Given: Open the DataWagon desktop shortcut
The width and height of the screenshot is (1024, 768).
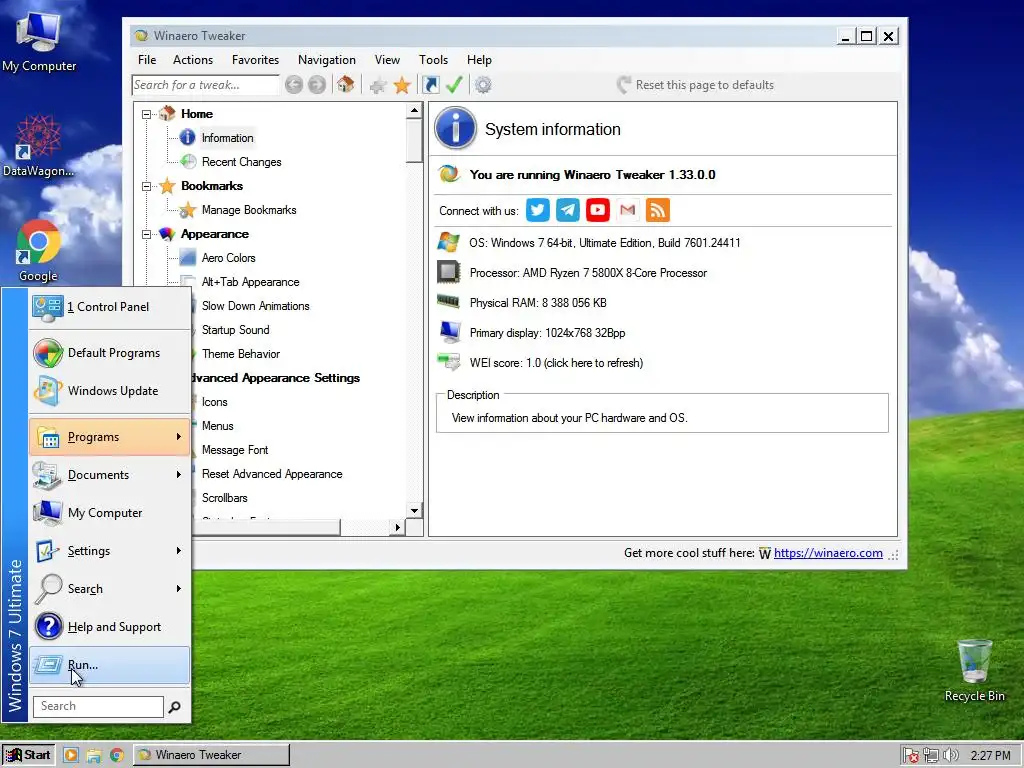Looking at the screenshot, I should (38, 146).
